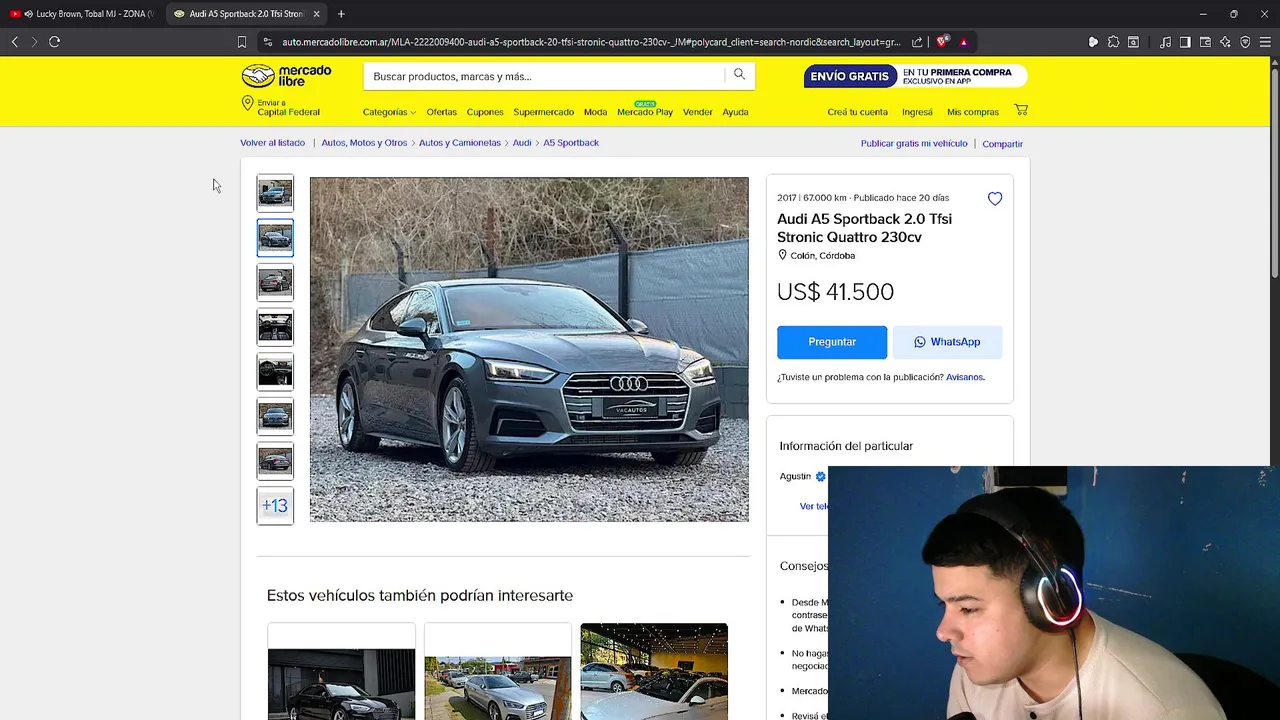Open Autos, Motos y Otros breadcrumb
Viewport: 1280px width, 720px height.
[364, 143]
